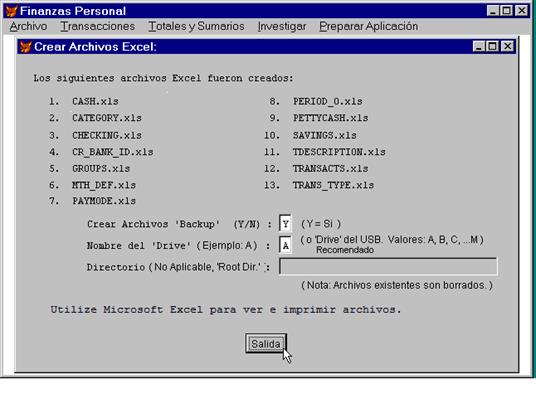This screenshot has height=399, width=536.
Task: Close the Finanzas Personal main window
Action: click(x=522, y=11)
